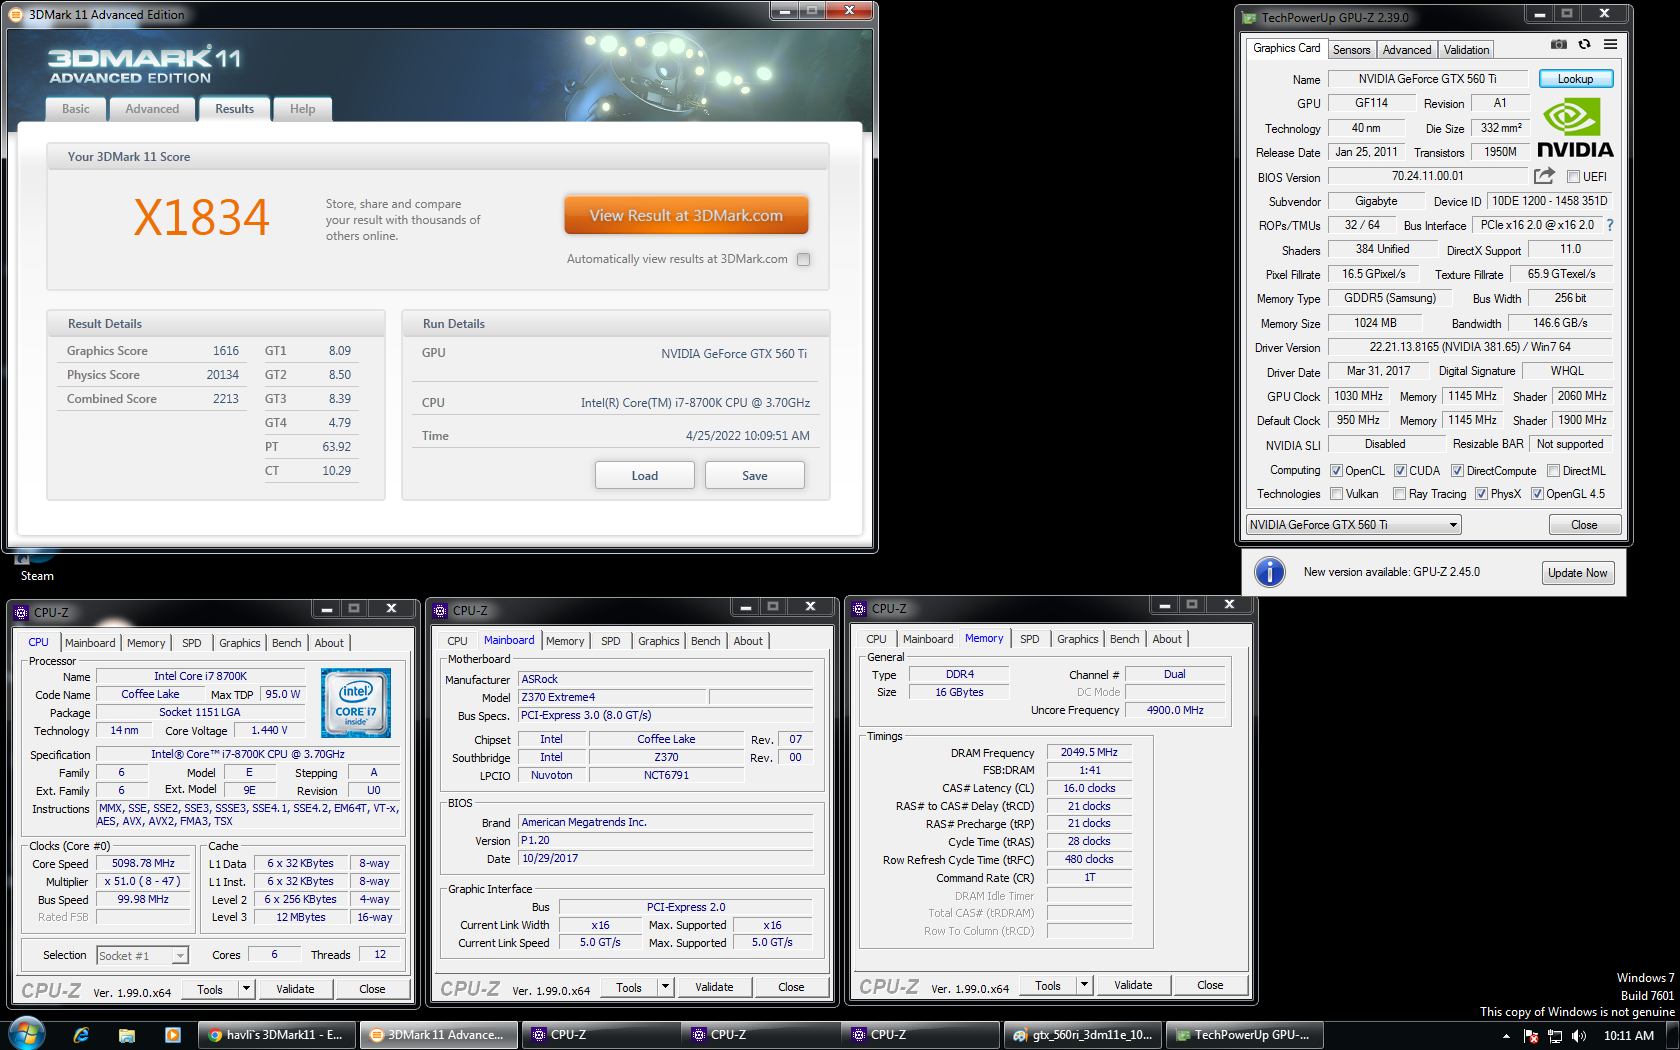Click the X1834 score text
This screenshot has height=1050, width=1680.
point(202,218)
